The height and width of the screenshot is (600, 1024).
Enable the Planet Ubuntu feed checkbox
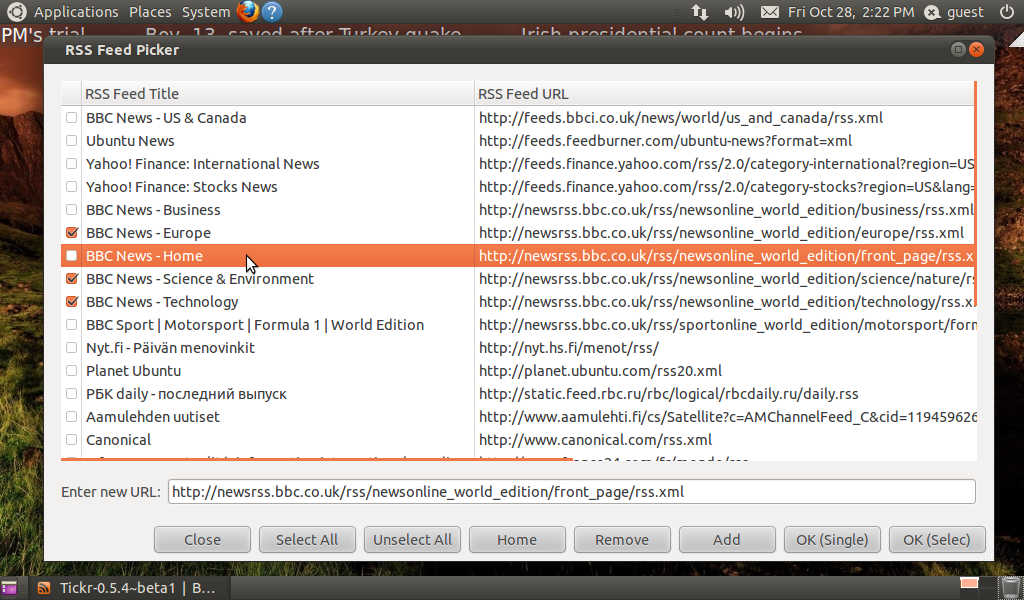(x=71, y=371)
